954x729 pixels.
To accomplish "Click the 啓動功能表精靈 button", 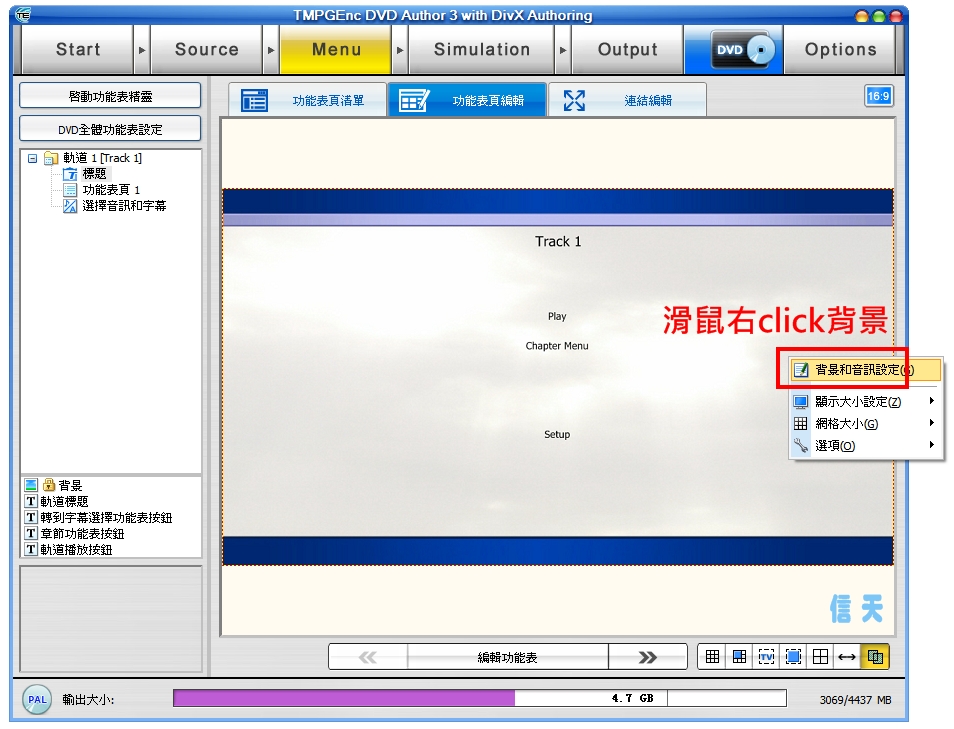I will pyautogui.click(x=110, y=96).
